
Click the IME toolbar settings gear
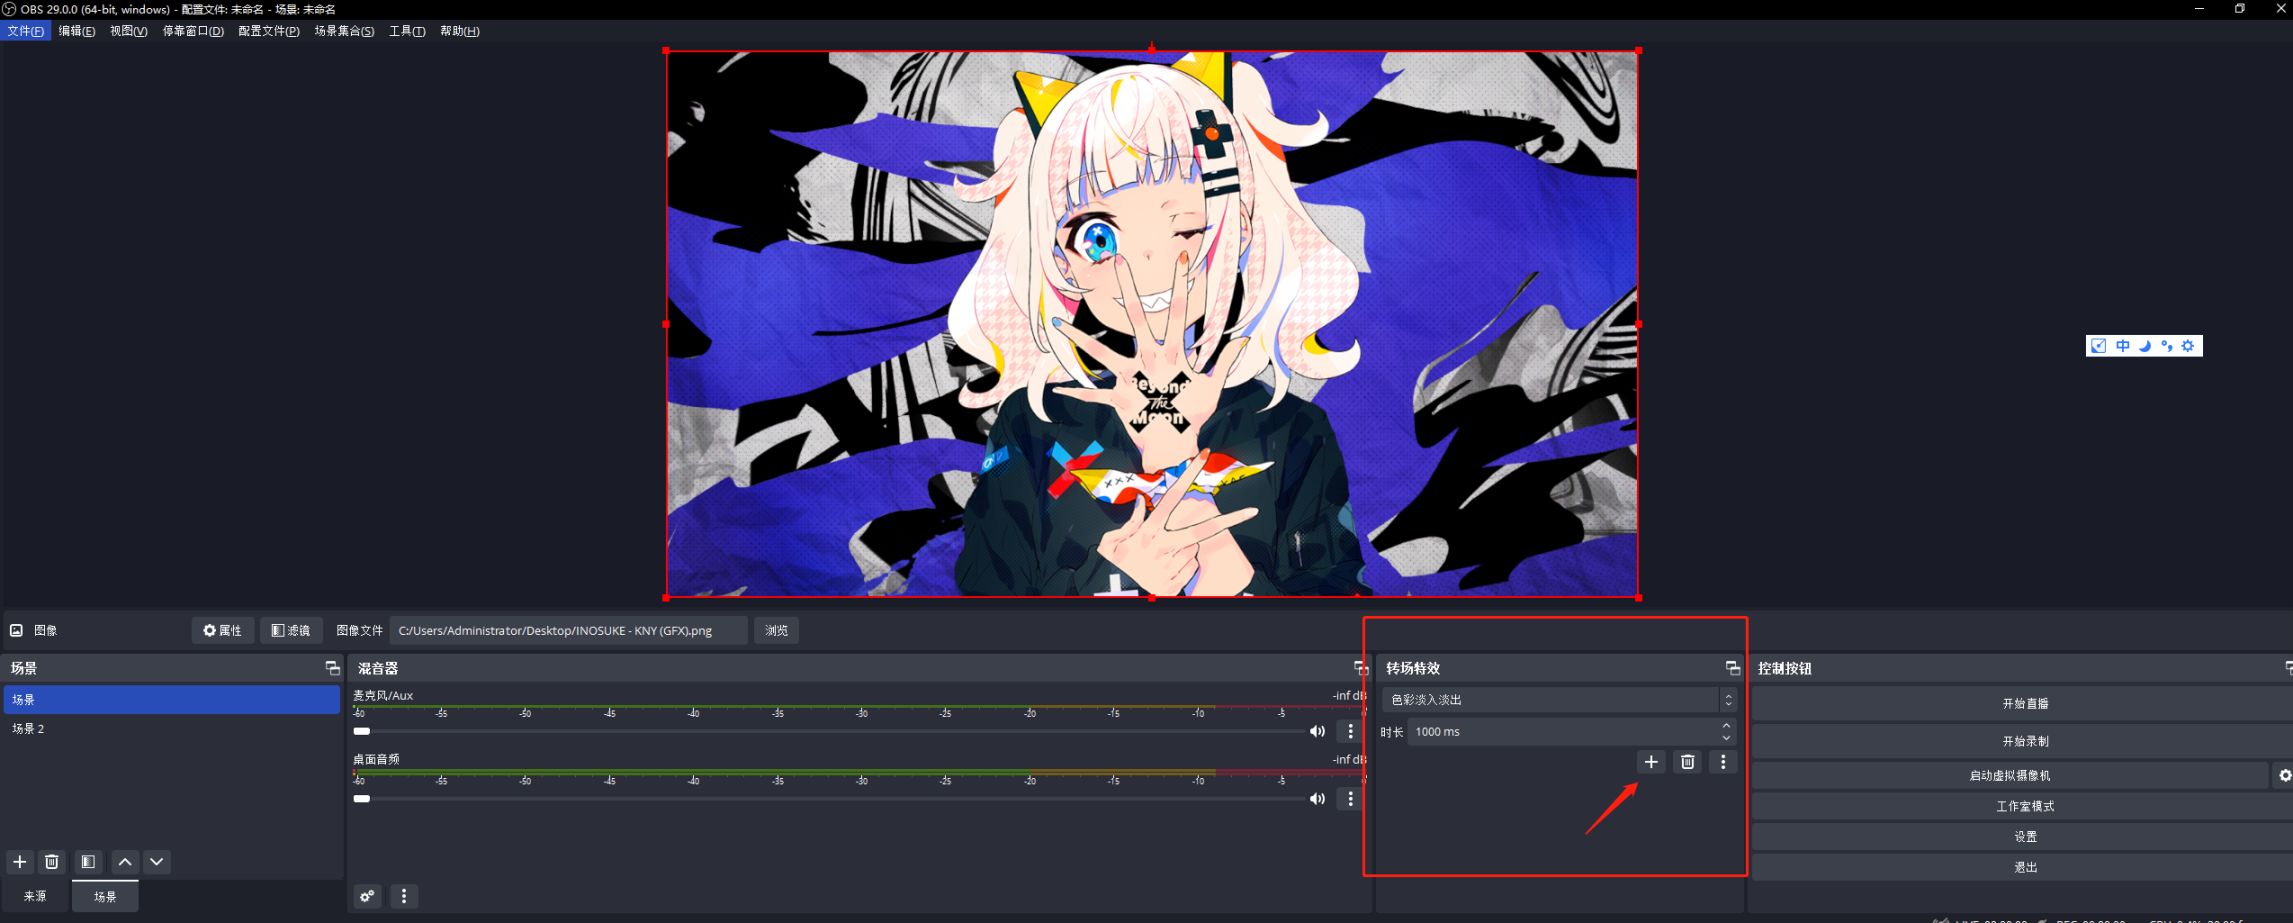point(2188,346)
